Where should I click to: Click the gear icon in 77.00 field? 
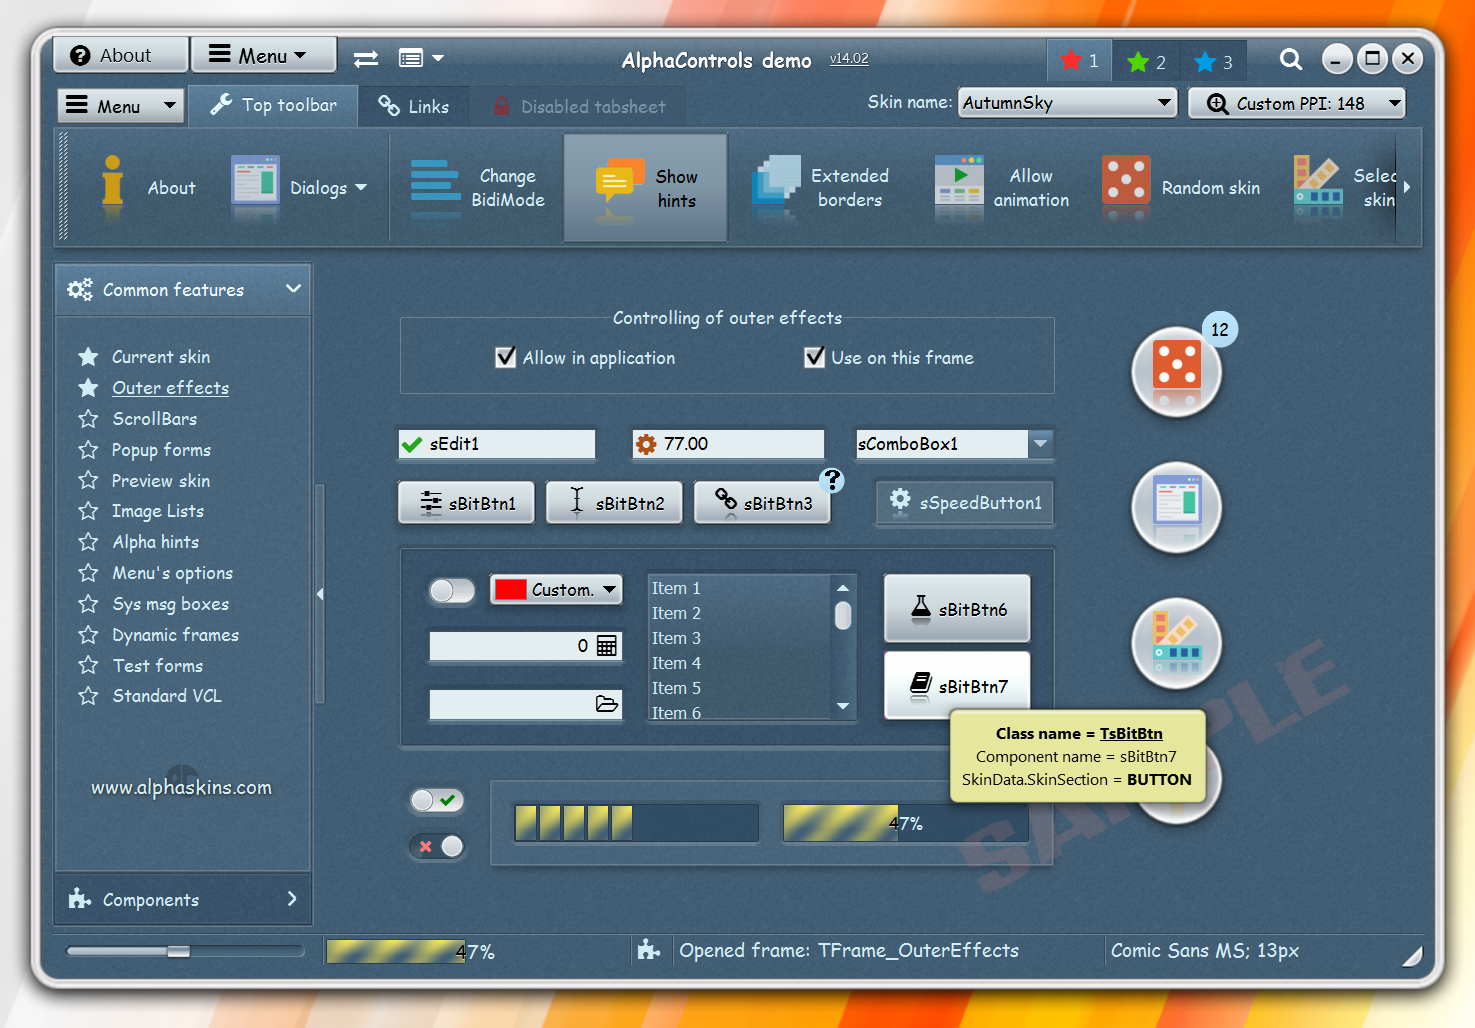click(646, 444)
